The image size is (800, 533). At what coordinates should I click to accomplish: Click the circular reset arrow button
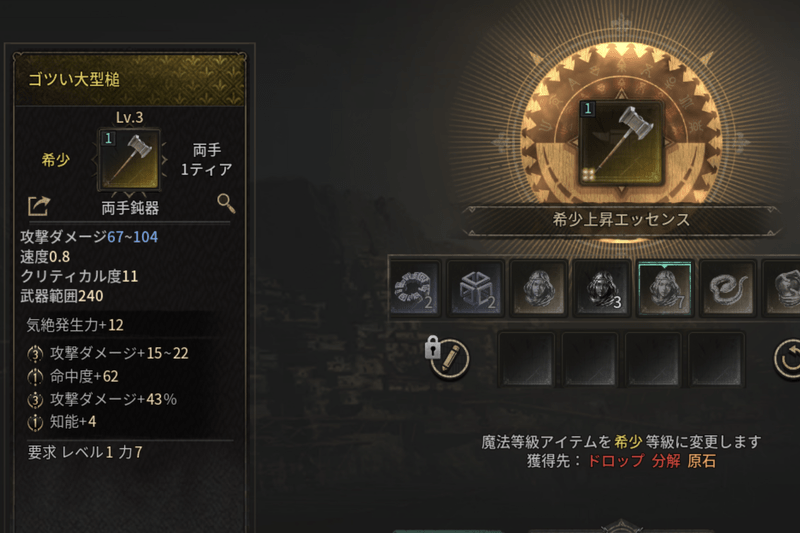coord(788,359)
